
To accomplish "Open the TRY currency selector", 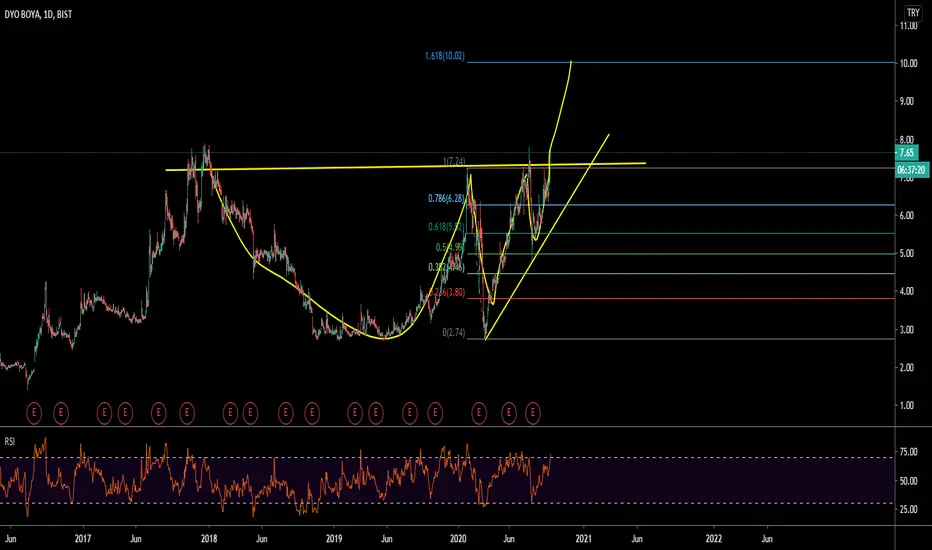I will pos(913,12).
